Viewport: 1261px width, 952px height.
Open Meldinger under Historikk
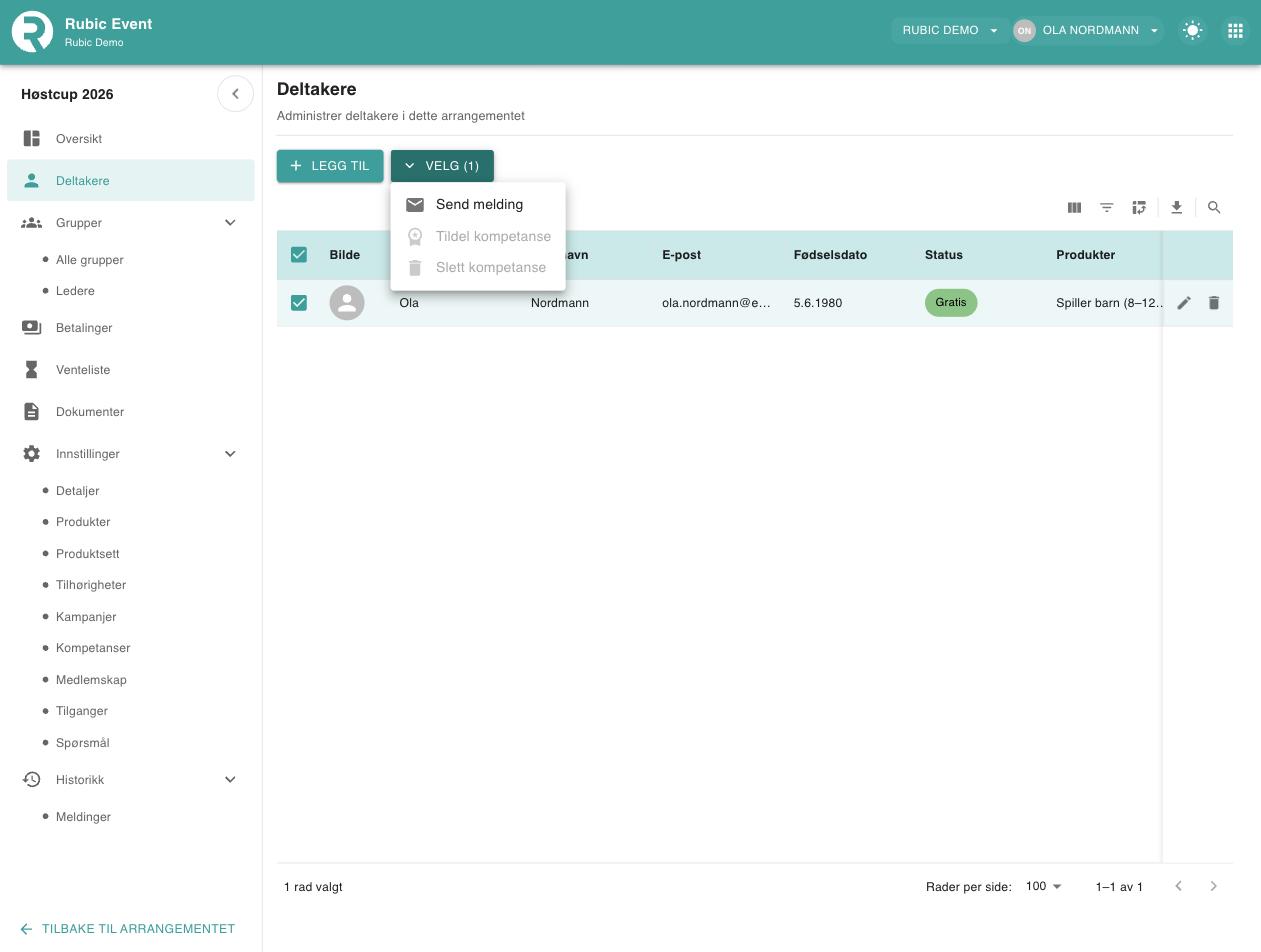pyautogui.click(x=83, y=817)
